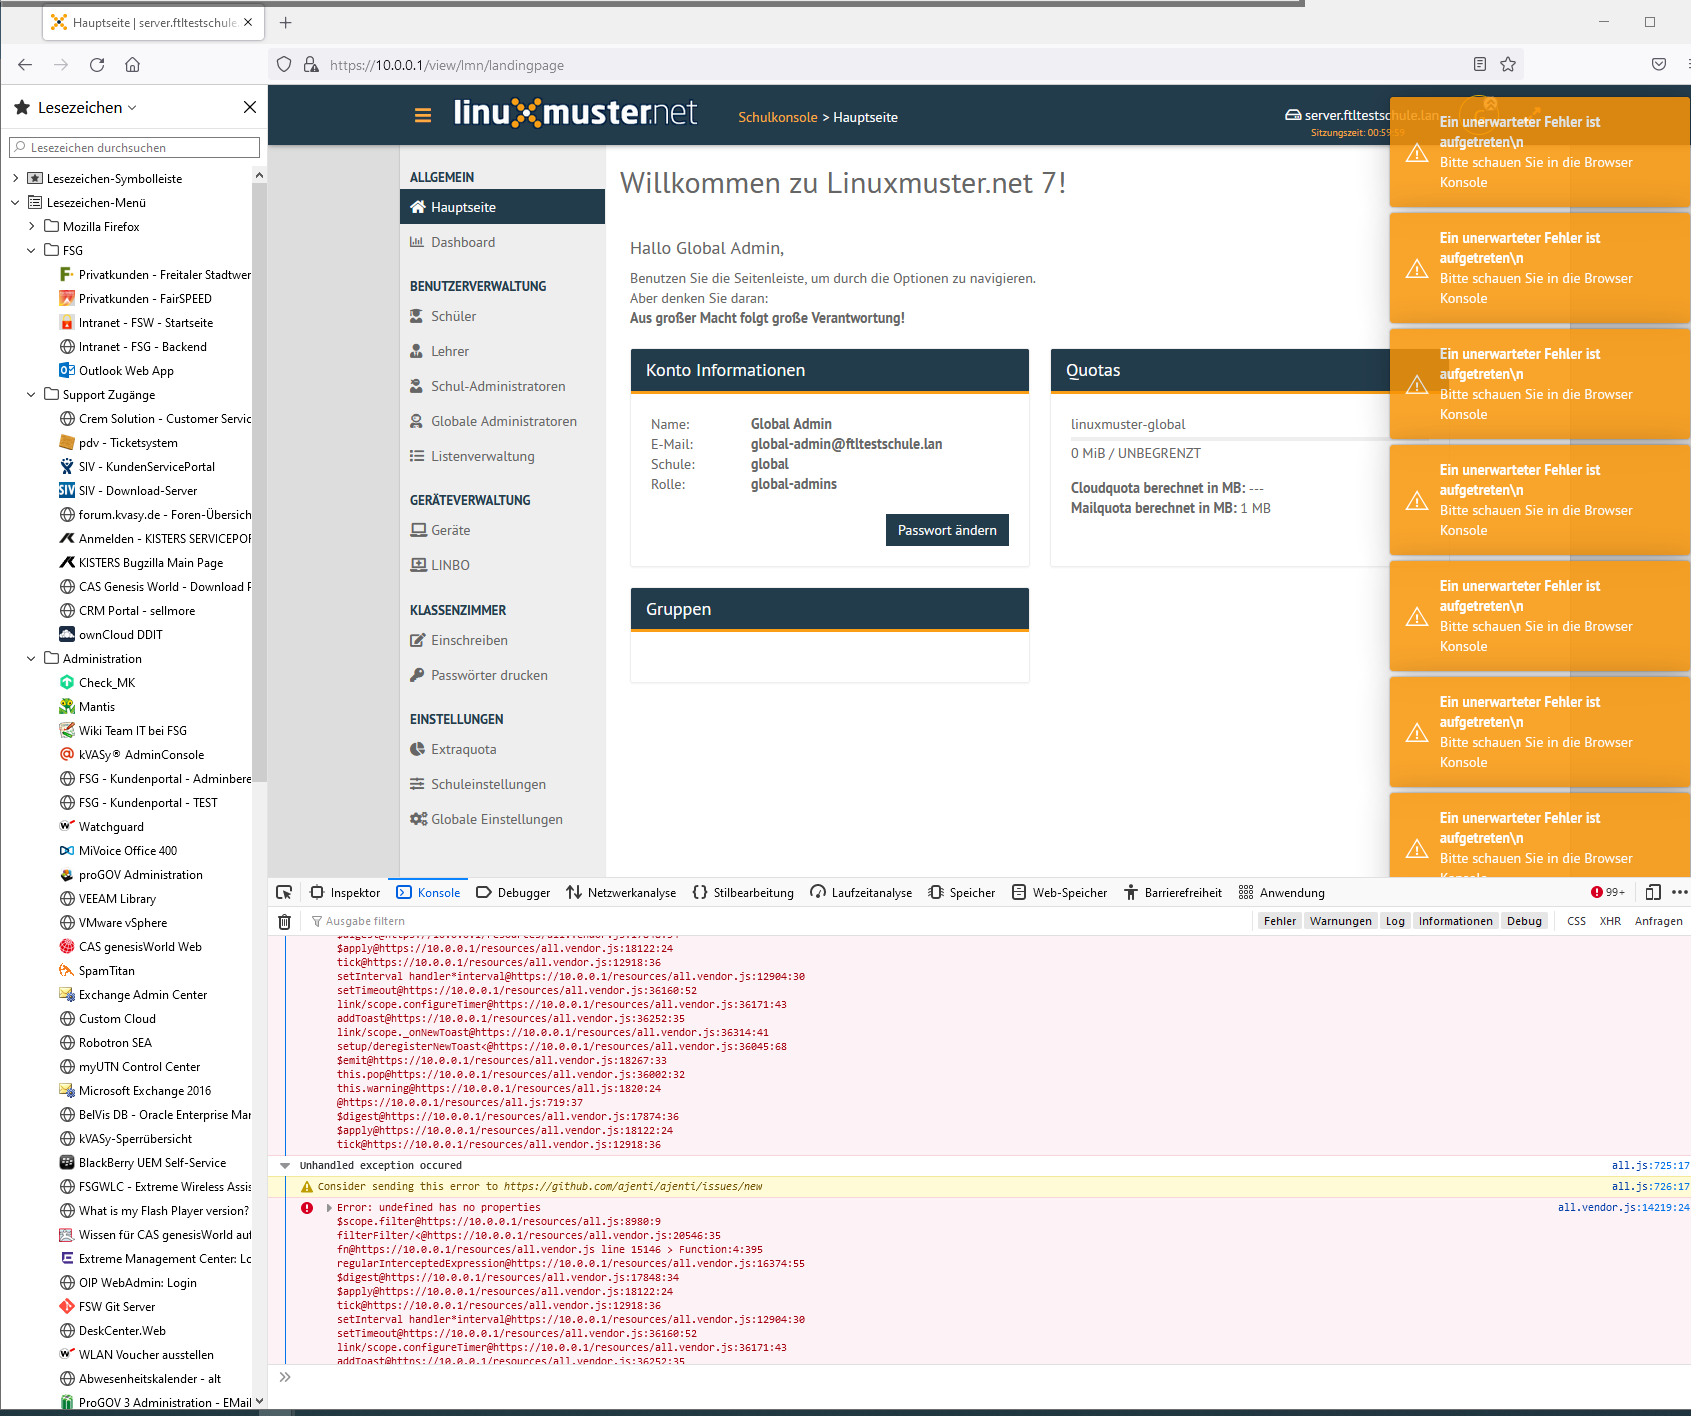
Task: Collapse the Lesezeichen-Menü folder
Action: pos(15,202)
